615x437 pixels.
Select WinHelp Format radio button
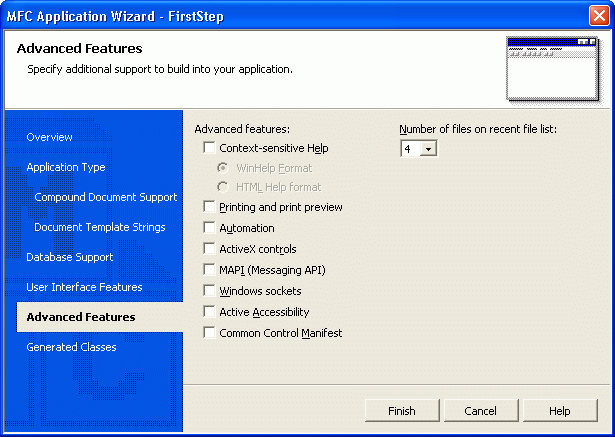(223, 168)
